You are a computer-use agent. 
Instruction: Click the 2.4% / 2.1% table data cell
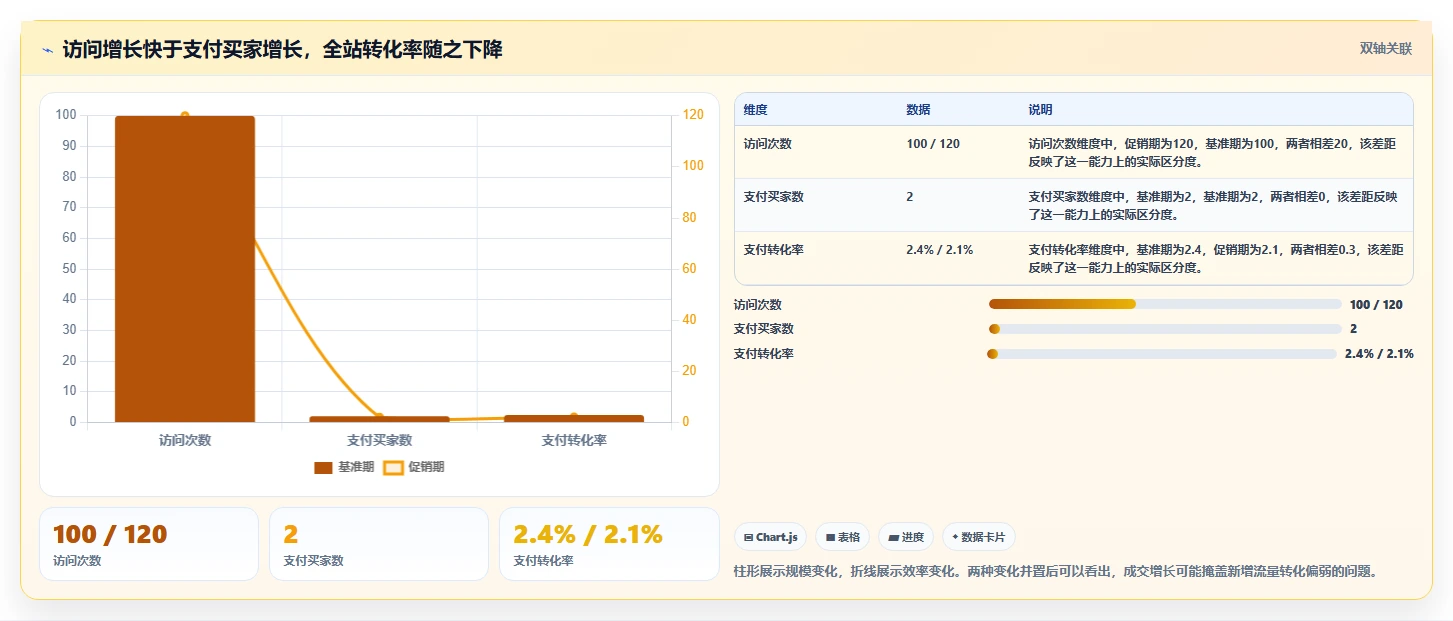pos(940,250)
